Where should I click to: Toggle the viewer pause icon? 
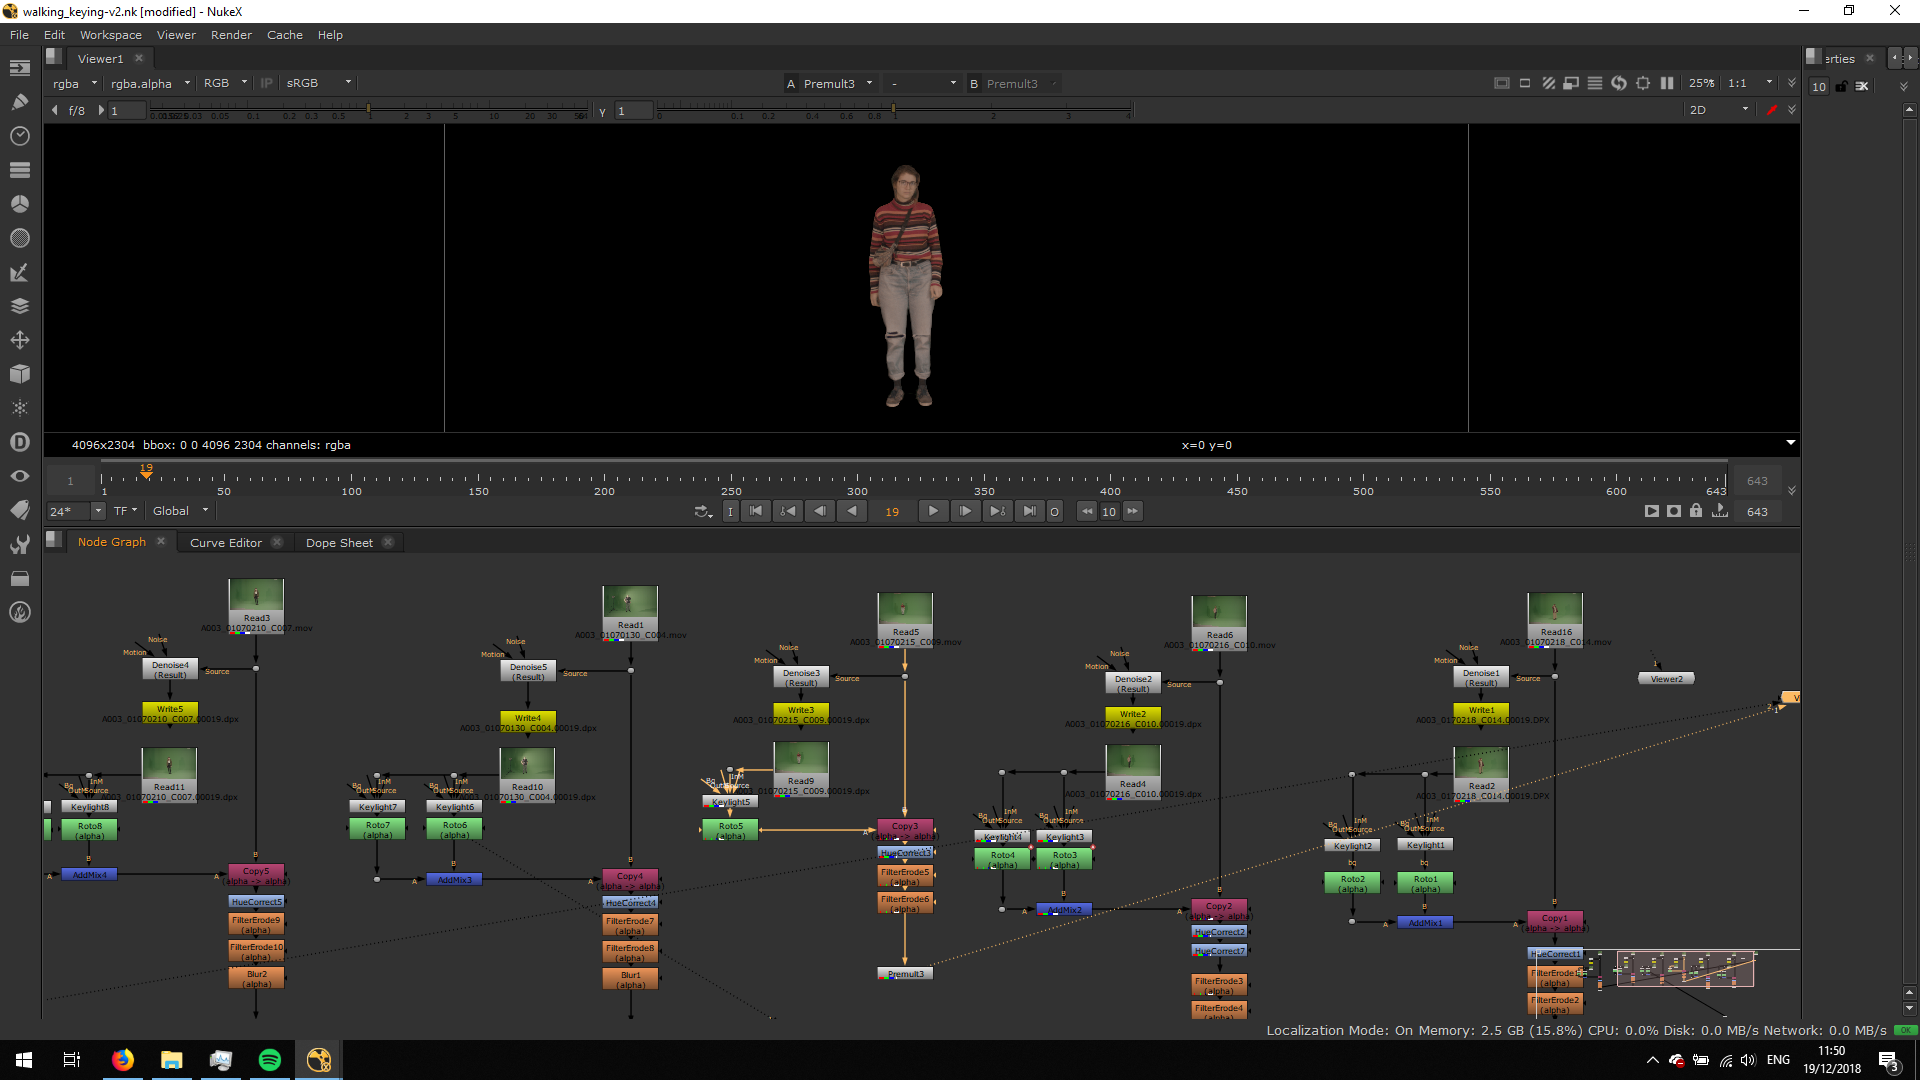pos(1667,83)
